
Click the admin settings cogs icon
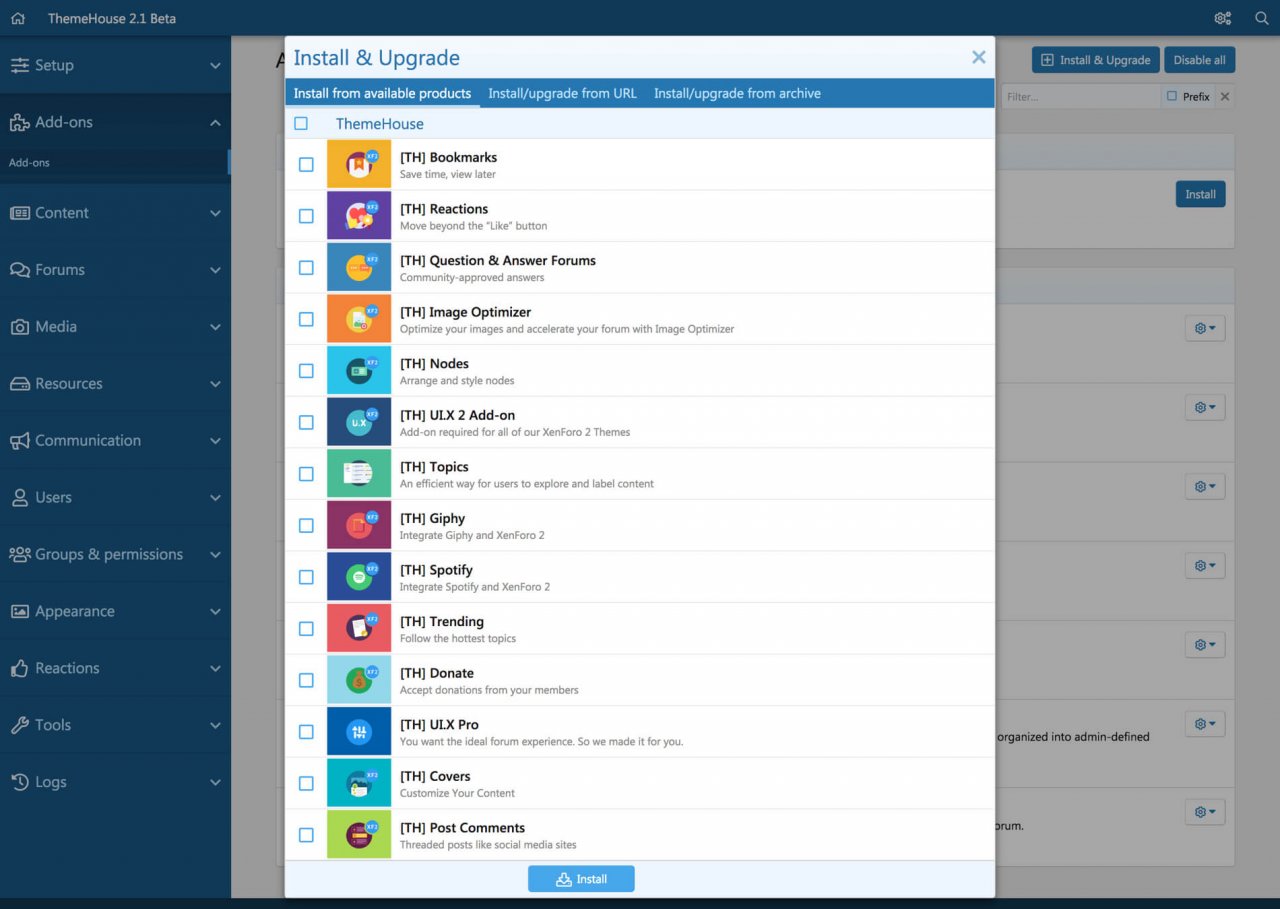point(1222,18)
